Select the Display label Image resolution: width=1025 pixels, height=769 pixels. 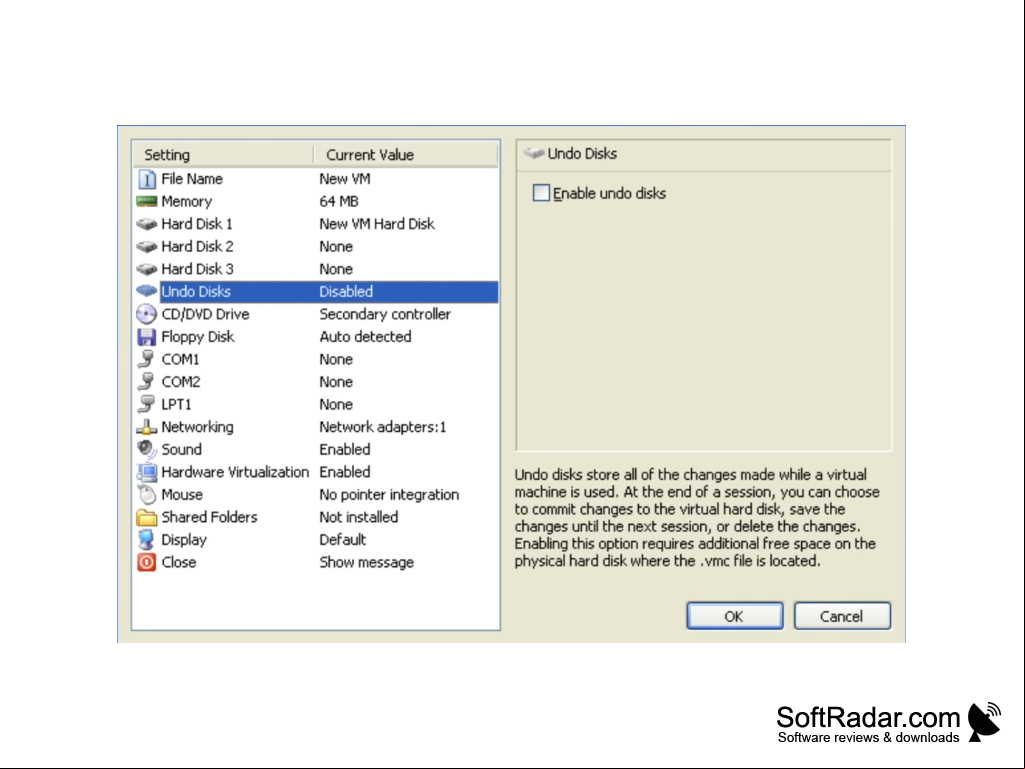pos(184,540)
